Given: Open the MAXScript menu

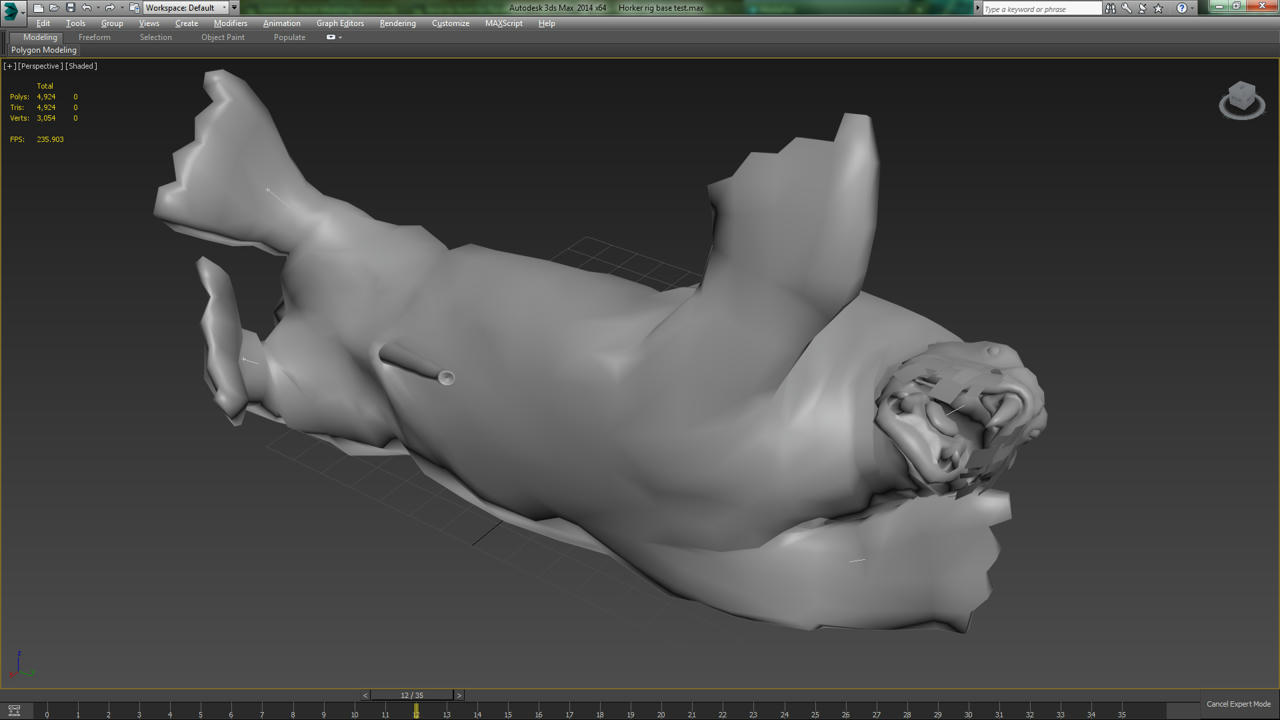Looking at the screenshot, I should [x=504, y=23].
